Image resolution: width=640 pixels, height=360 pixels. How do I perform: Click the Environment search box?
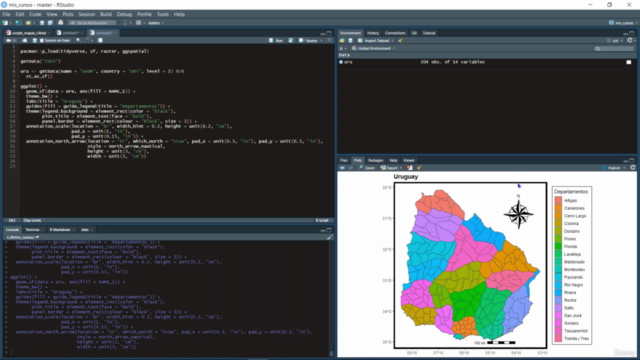[614, 49]
